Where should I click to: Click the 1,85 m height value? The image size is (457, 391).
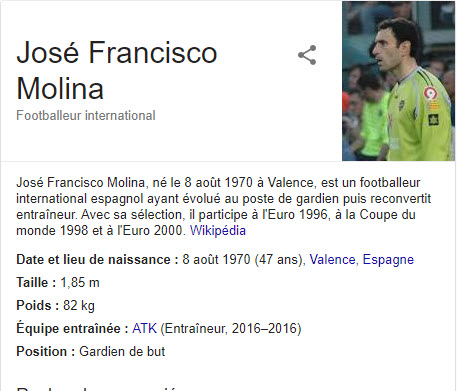[80, 283]
